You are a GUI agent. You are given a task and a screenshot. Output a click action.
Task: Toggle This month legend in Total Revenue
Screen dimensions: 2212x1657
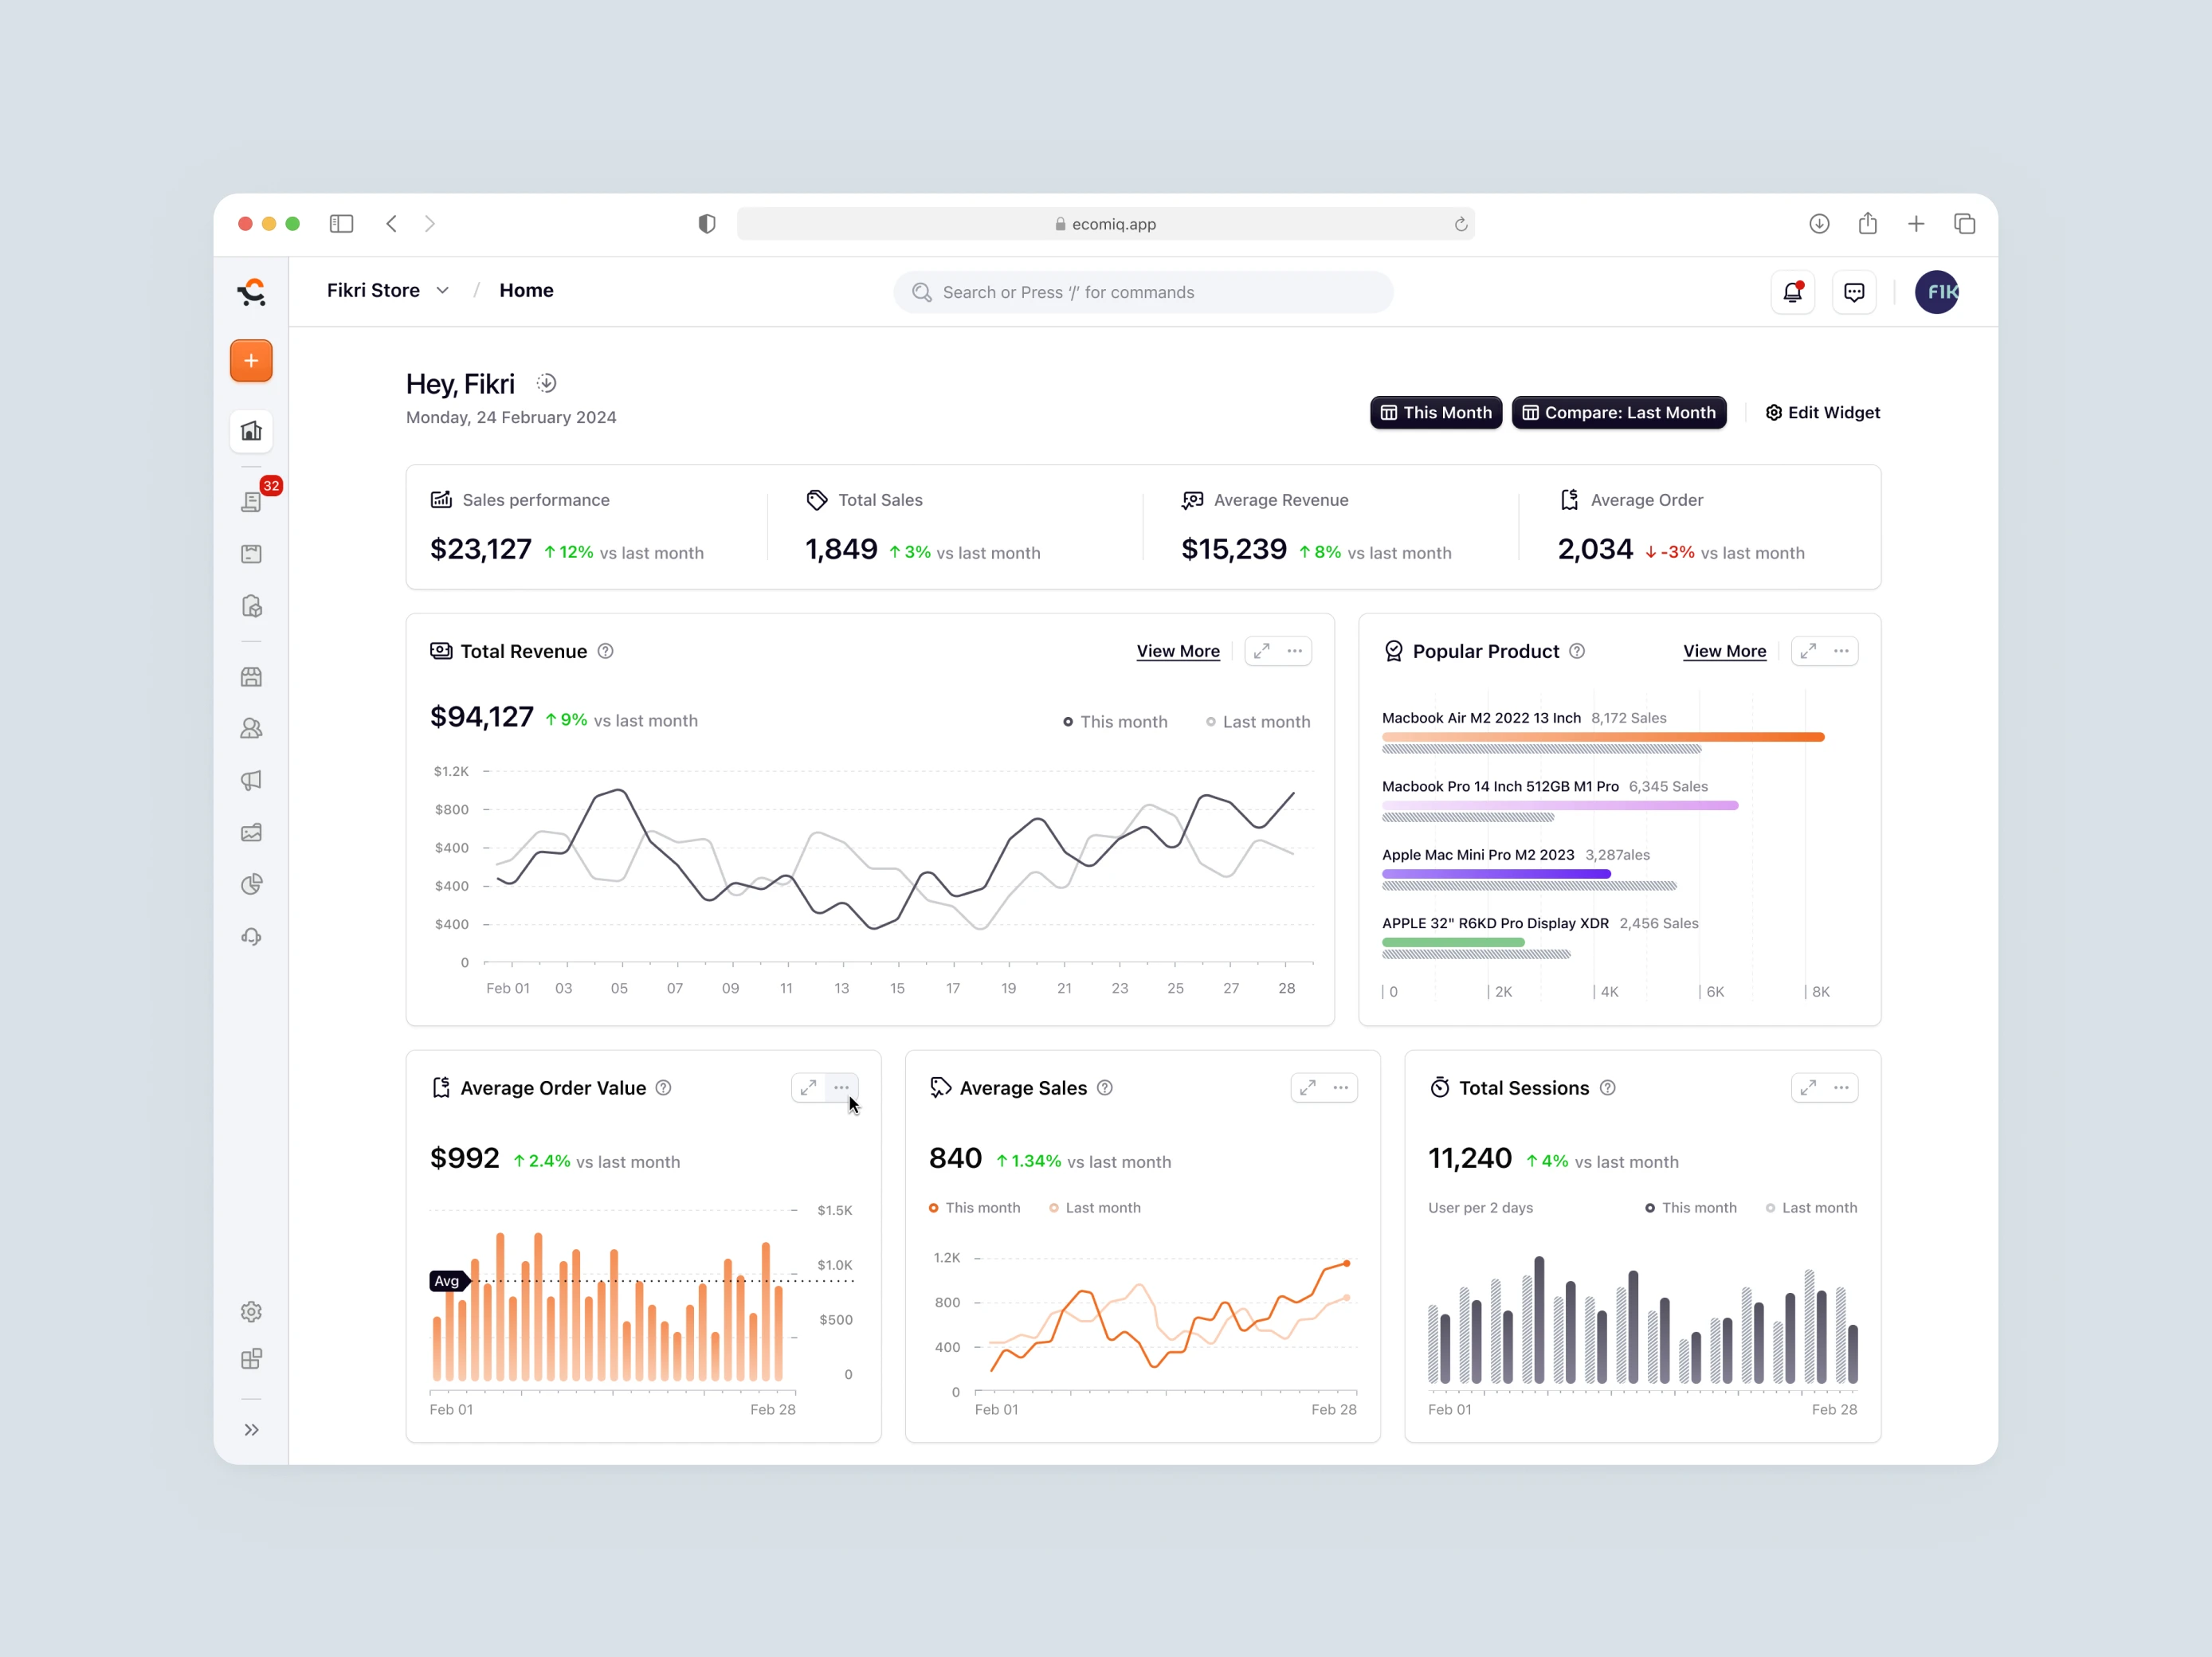pyautogui.click(x=1115, y=722)
